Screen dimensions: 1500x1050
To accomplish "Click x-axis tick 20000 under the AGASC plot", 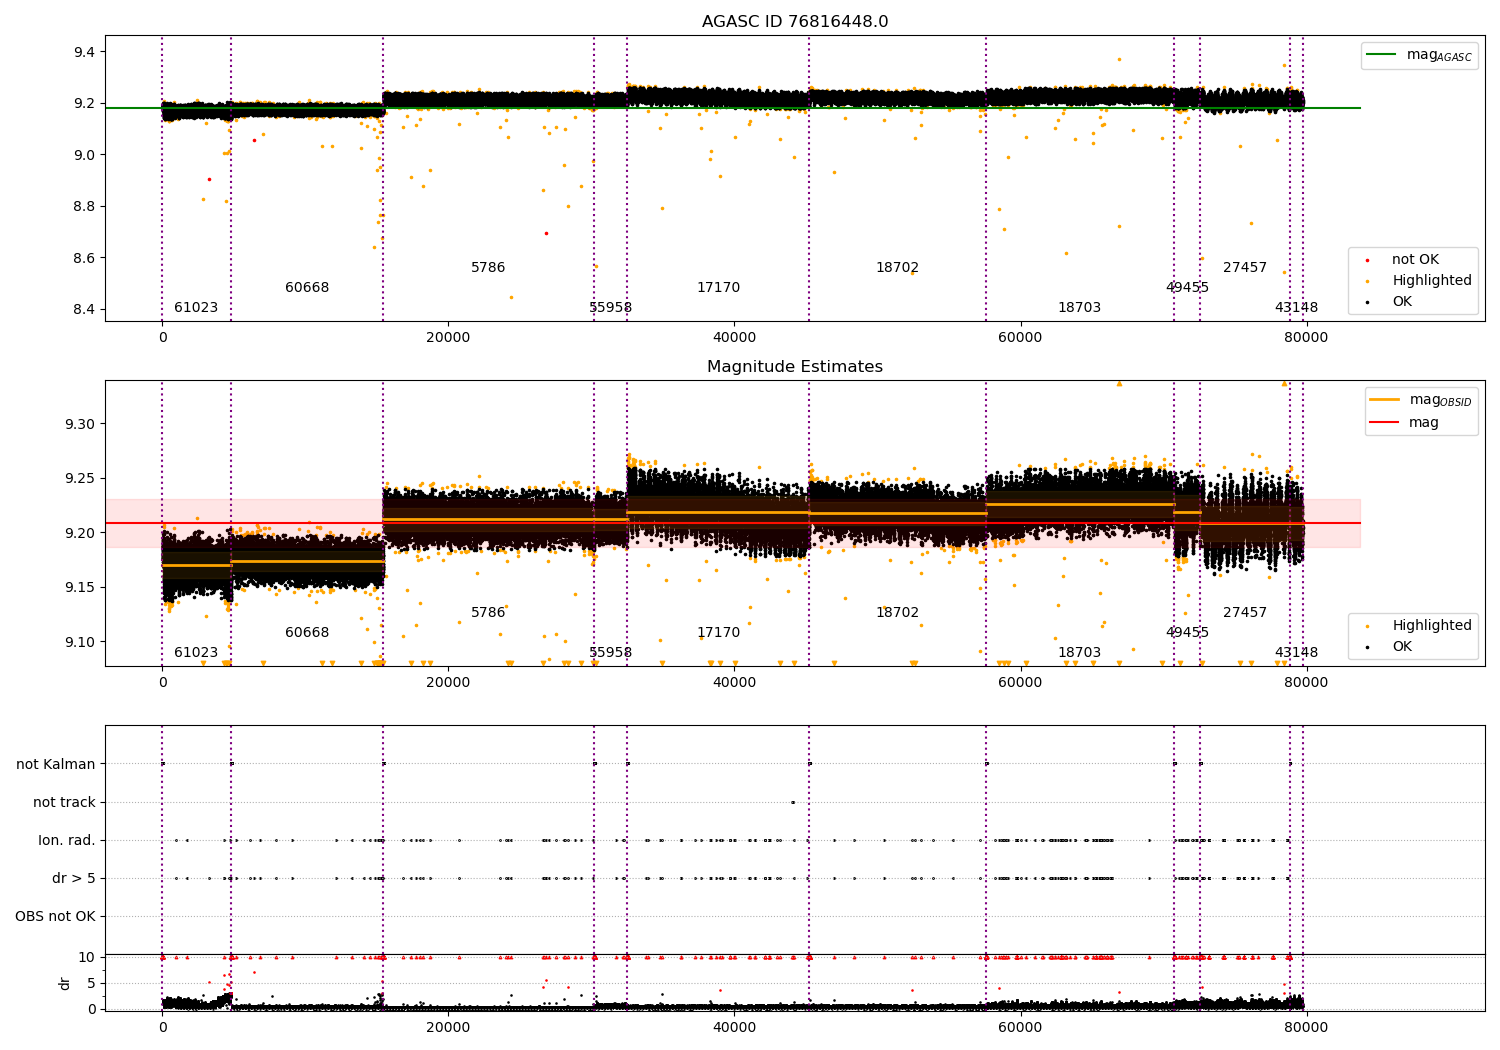I will (448, 338).
